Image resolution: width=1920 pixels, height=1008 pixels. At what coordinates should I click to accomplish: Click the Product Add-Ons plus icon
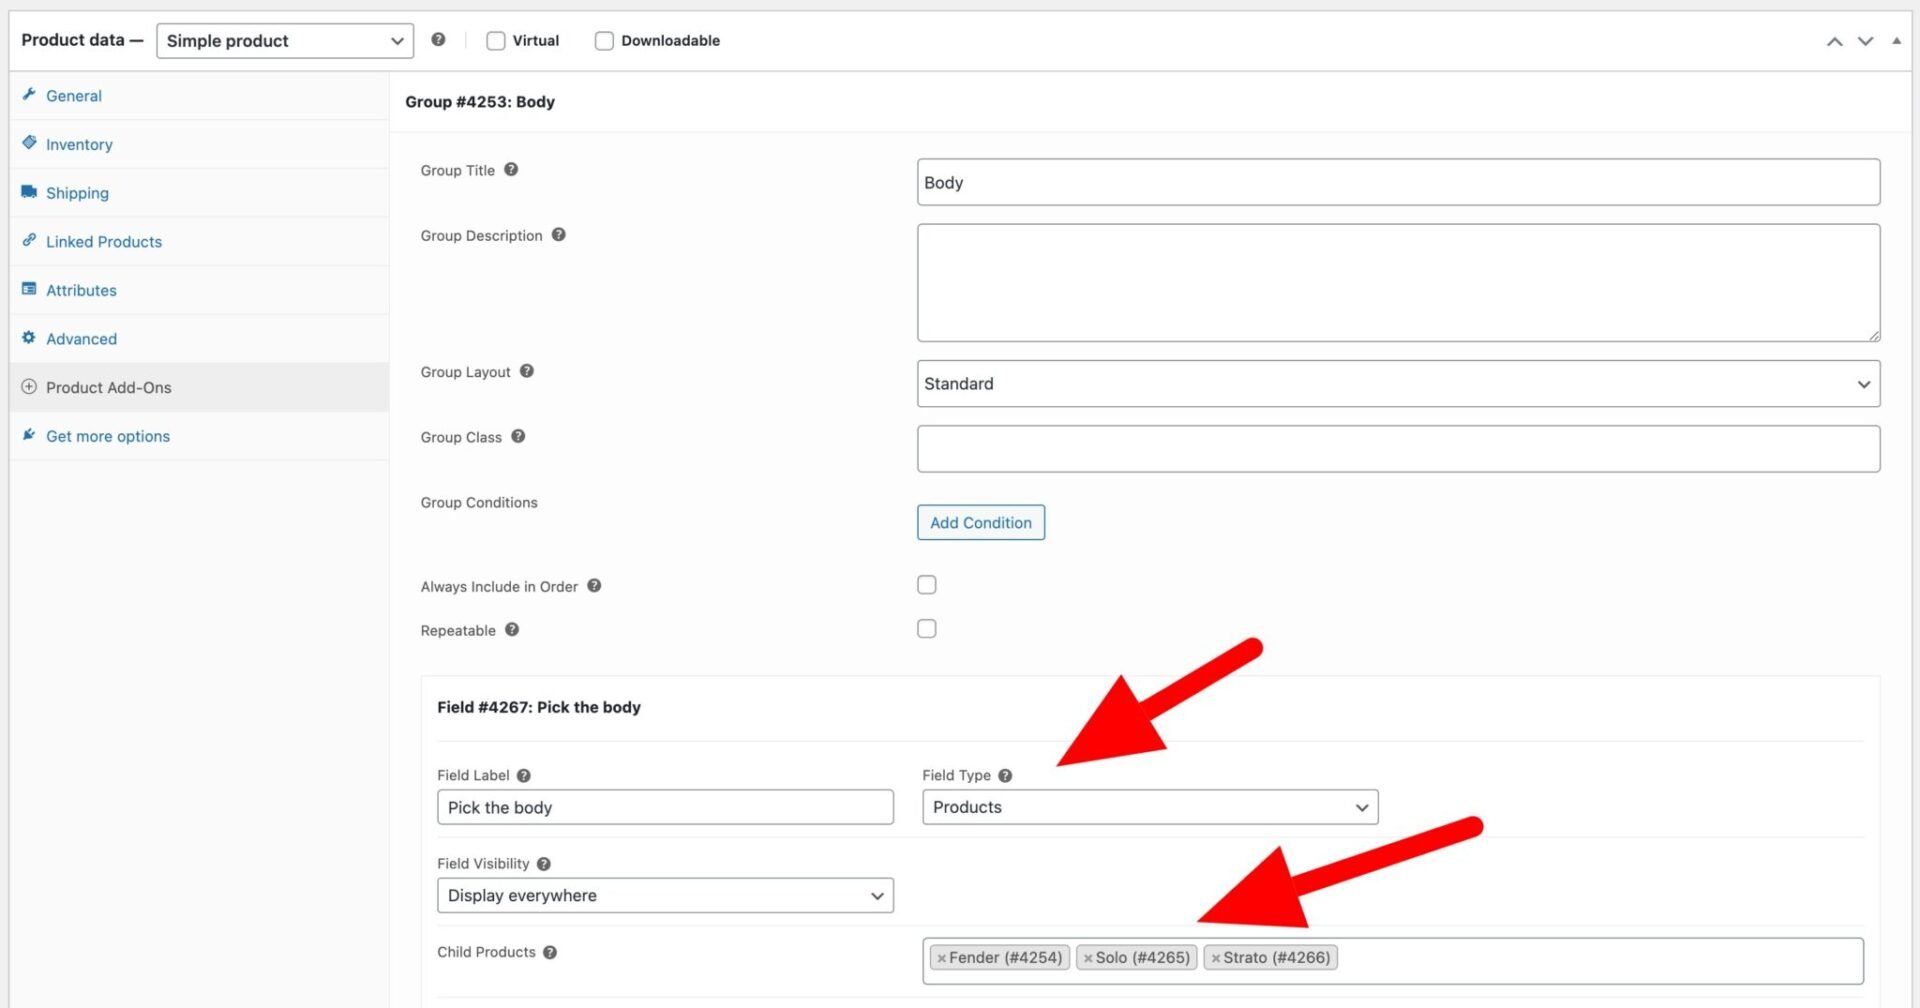coord(29,387)
